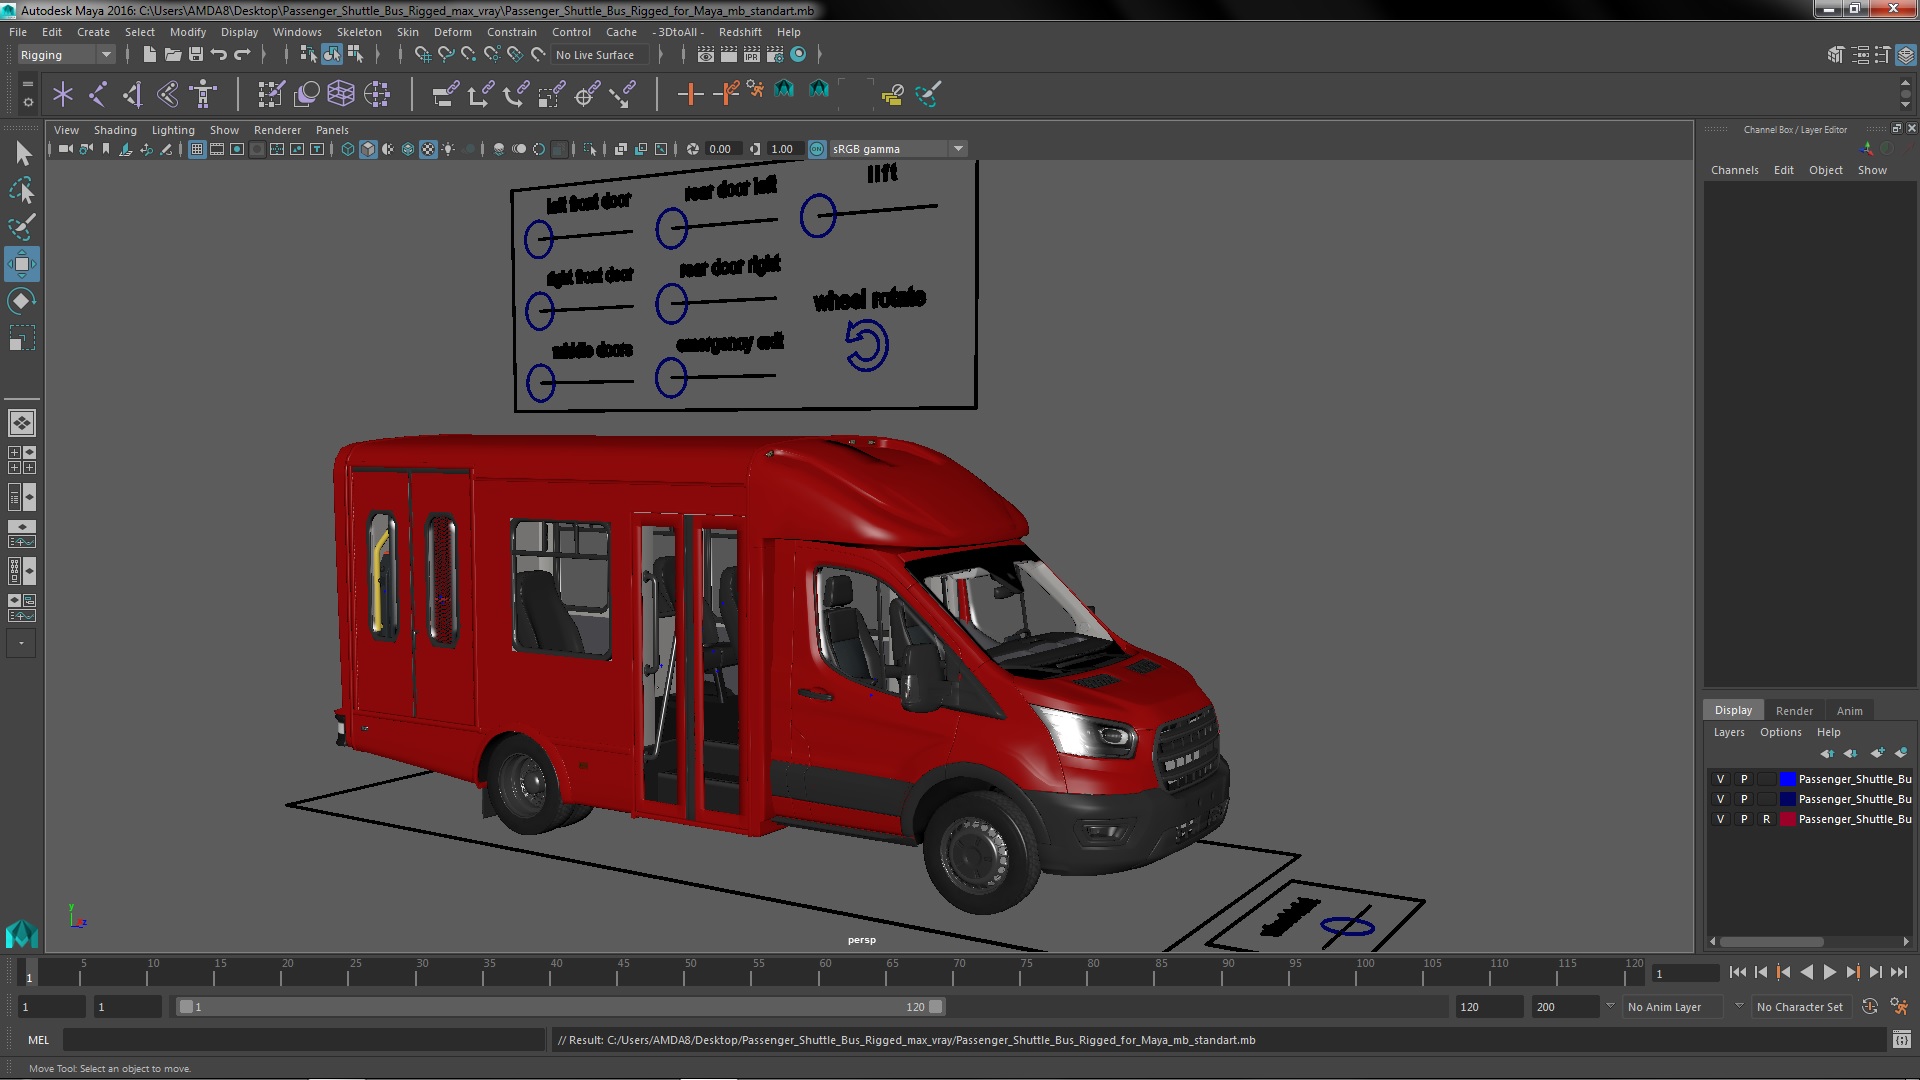Image resolution: width=1920 pixels, height=1080 pixels.
Task: Open the Skeleton menu
Action: pyautogui.click(x=359, y=32)
